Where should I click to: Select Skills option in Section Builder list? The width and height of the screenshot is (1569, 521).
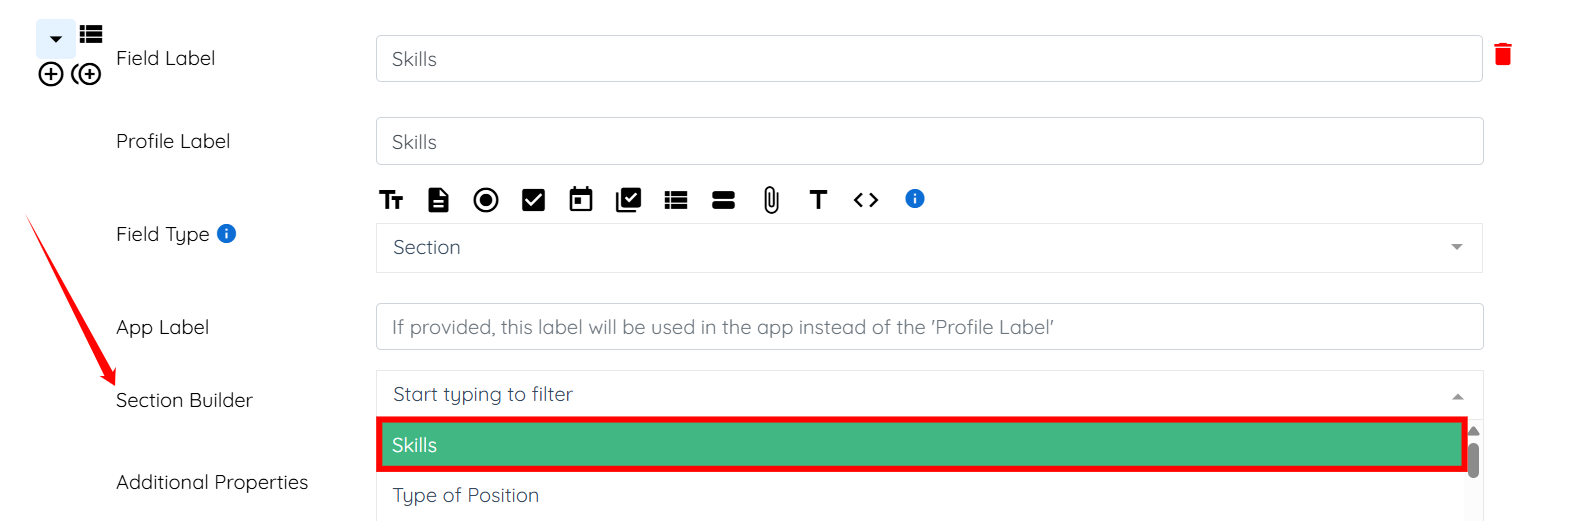920,445
